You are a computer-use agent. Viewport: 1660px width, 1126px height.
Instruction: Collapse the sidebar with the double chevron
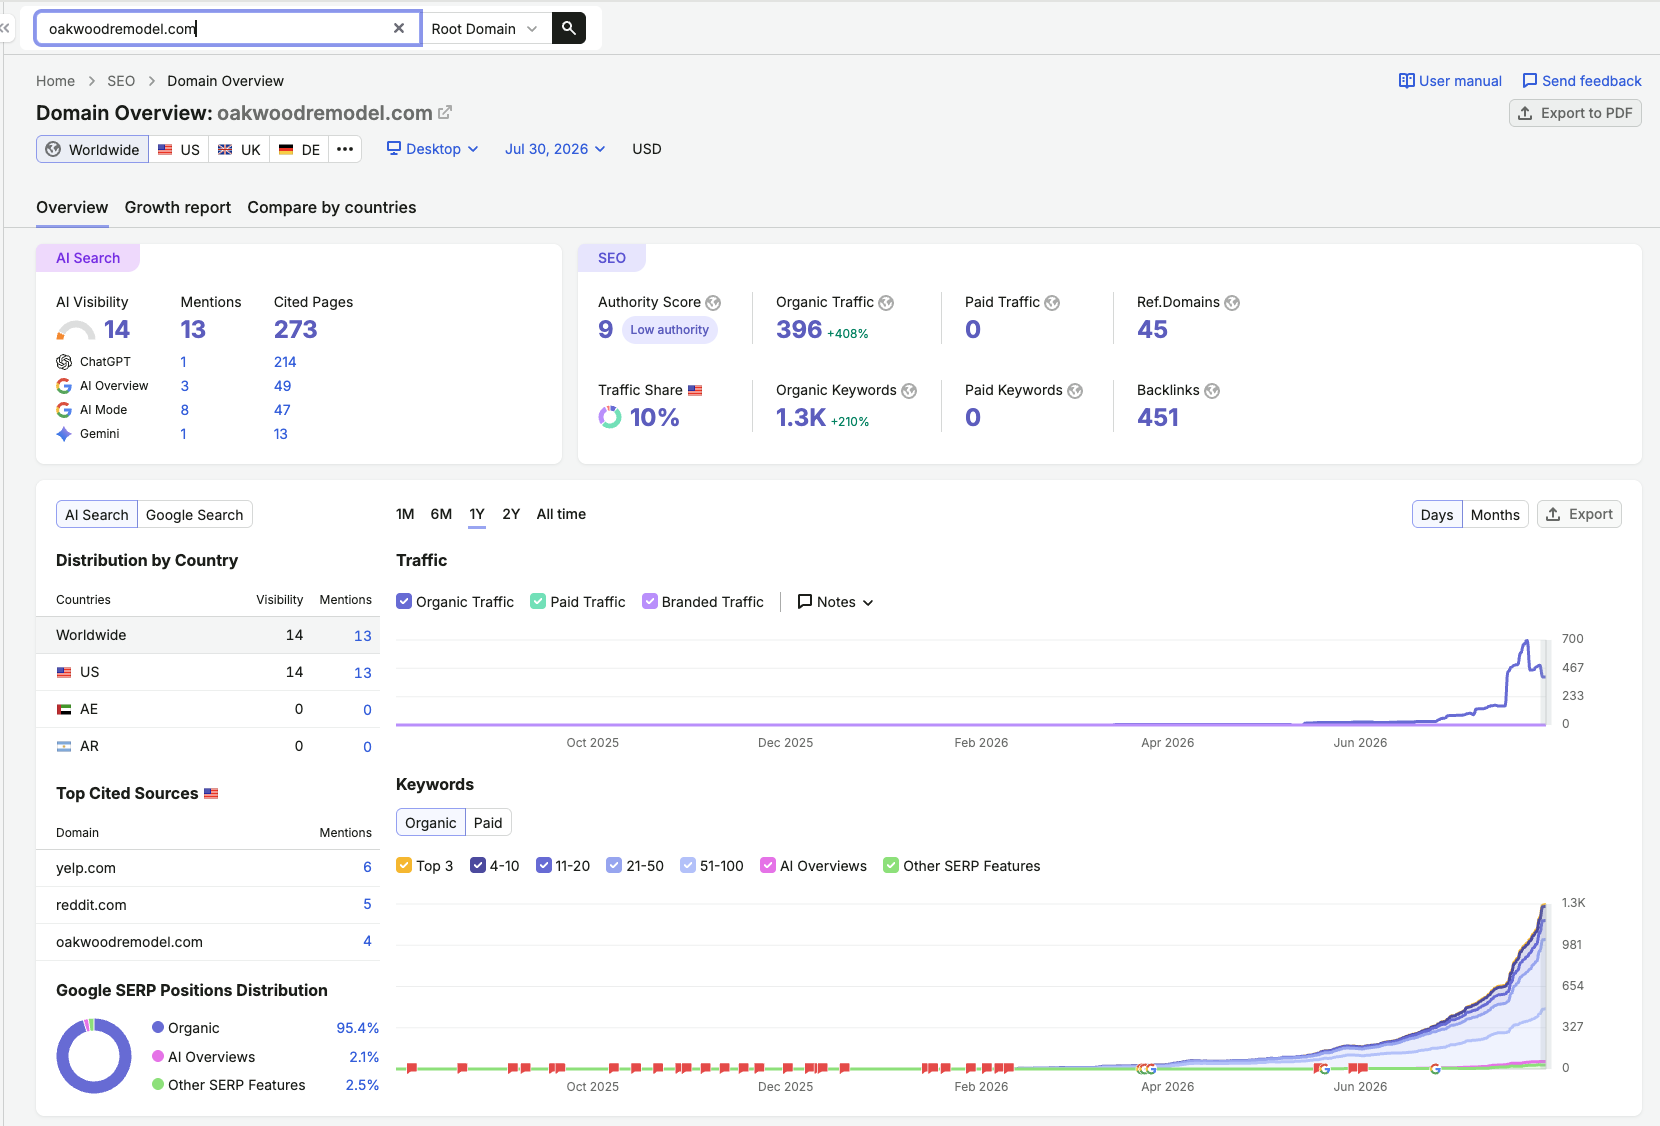click(5, 28)
